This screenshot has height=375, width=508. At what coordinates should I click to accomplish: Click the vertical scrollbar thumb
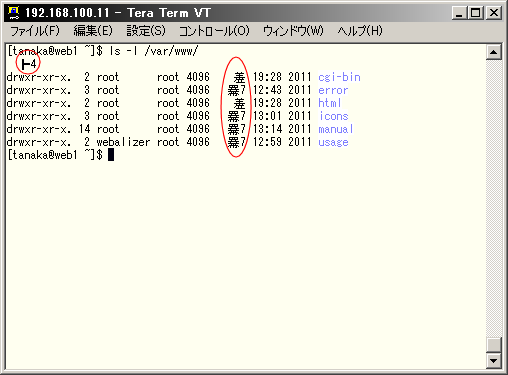pyautogui.click(x=494, y=345)
